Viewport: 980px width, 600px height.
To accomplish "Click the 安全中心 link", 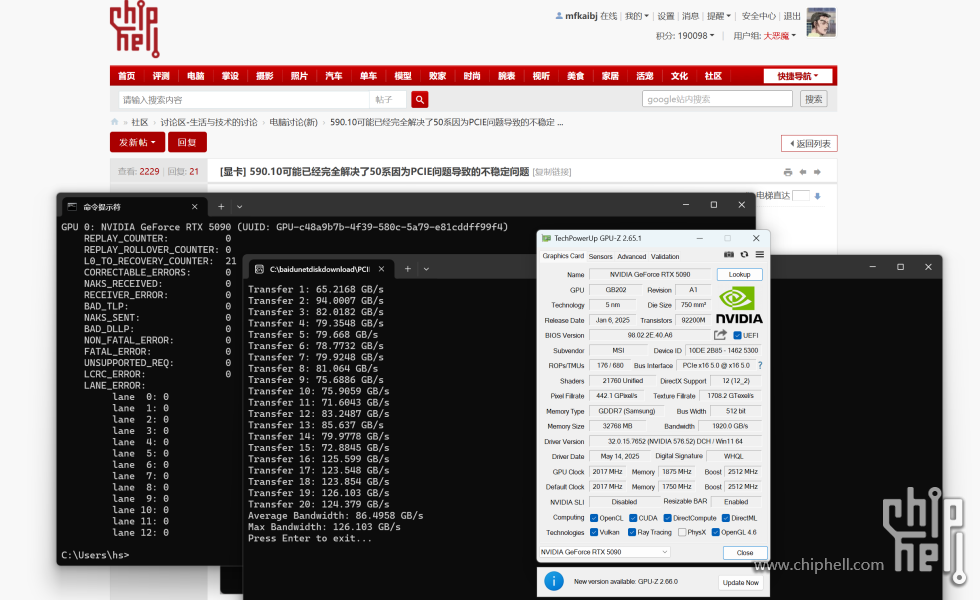I will pos(759,16).
